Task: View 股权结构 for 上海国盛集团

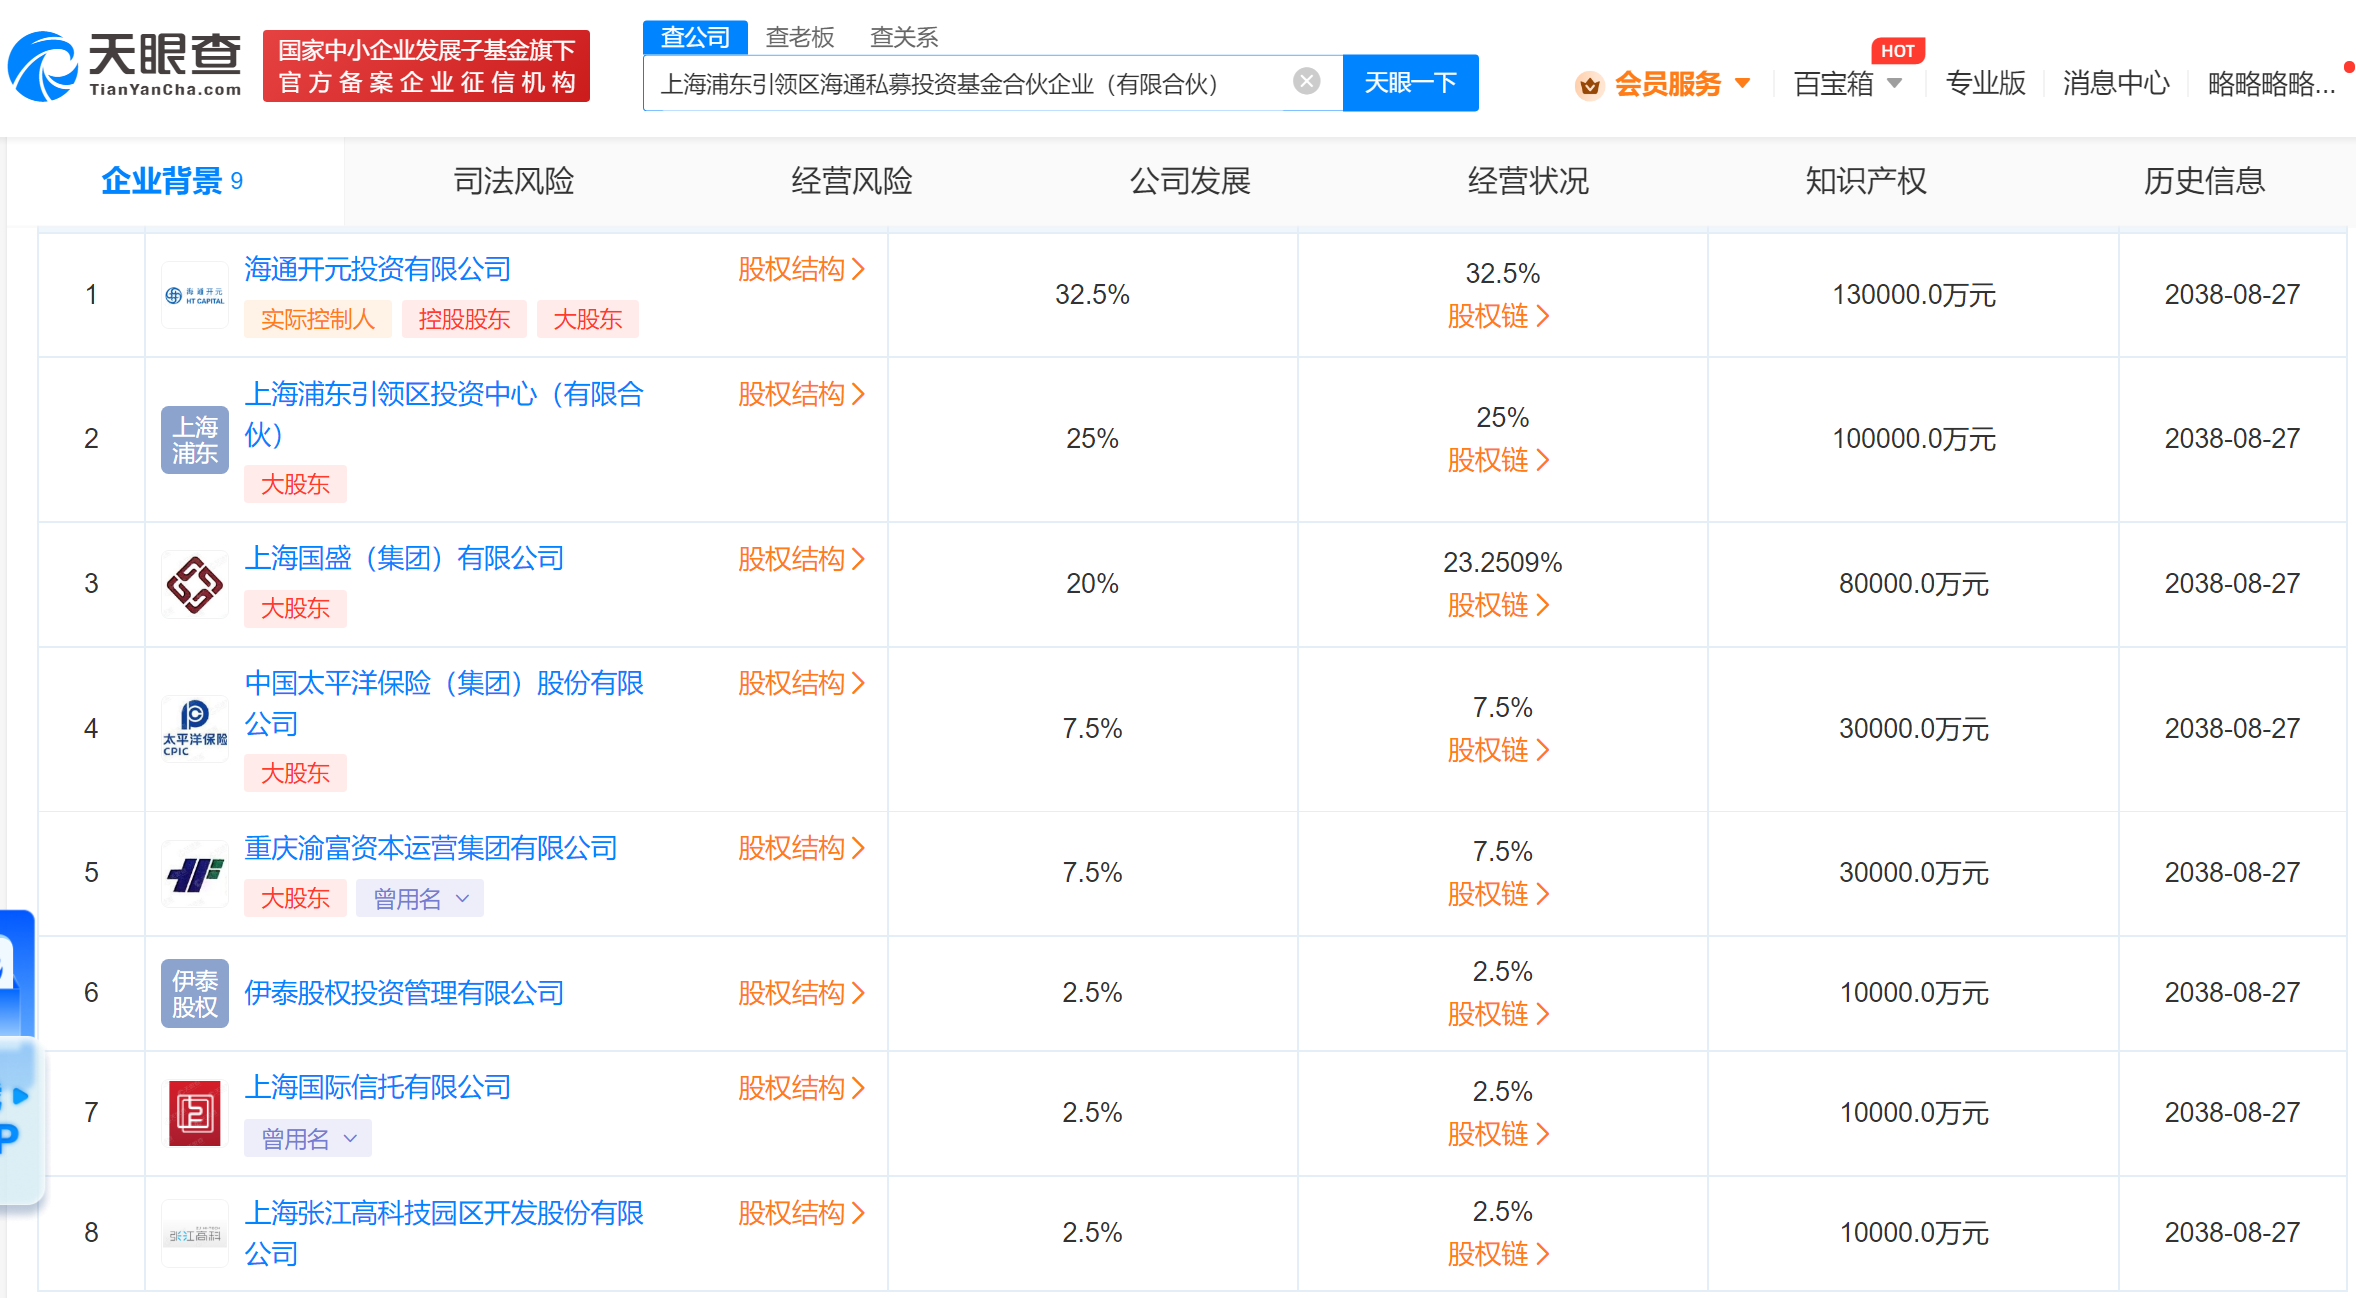Action: click(x=801, y=559)
